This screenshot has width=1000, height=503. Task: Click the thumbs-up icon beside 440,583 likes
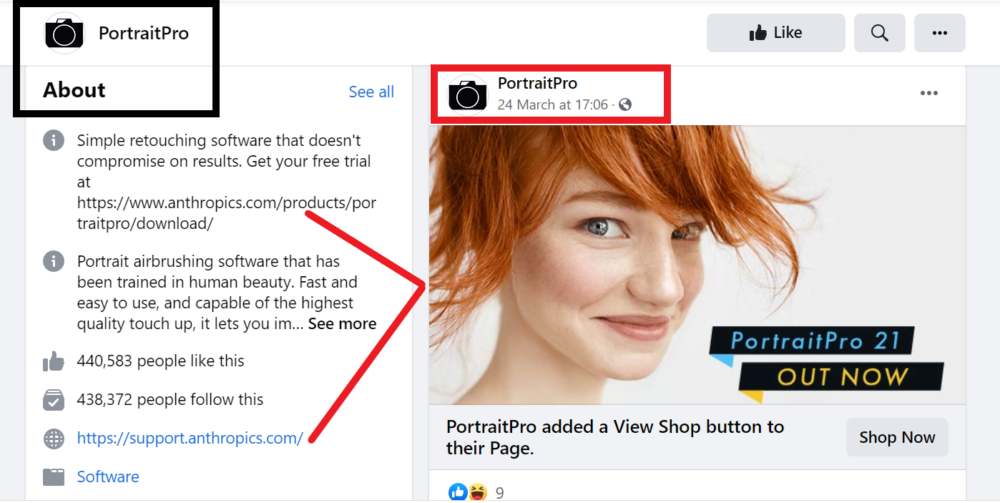(54, 361)
